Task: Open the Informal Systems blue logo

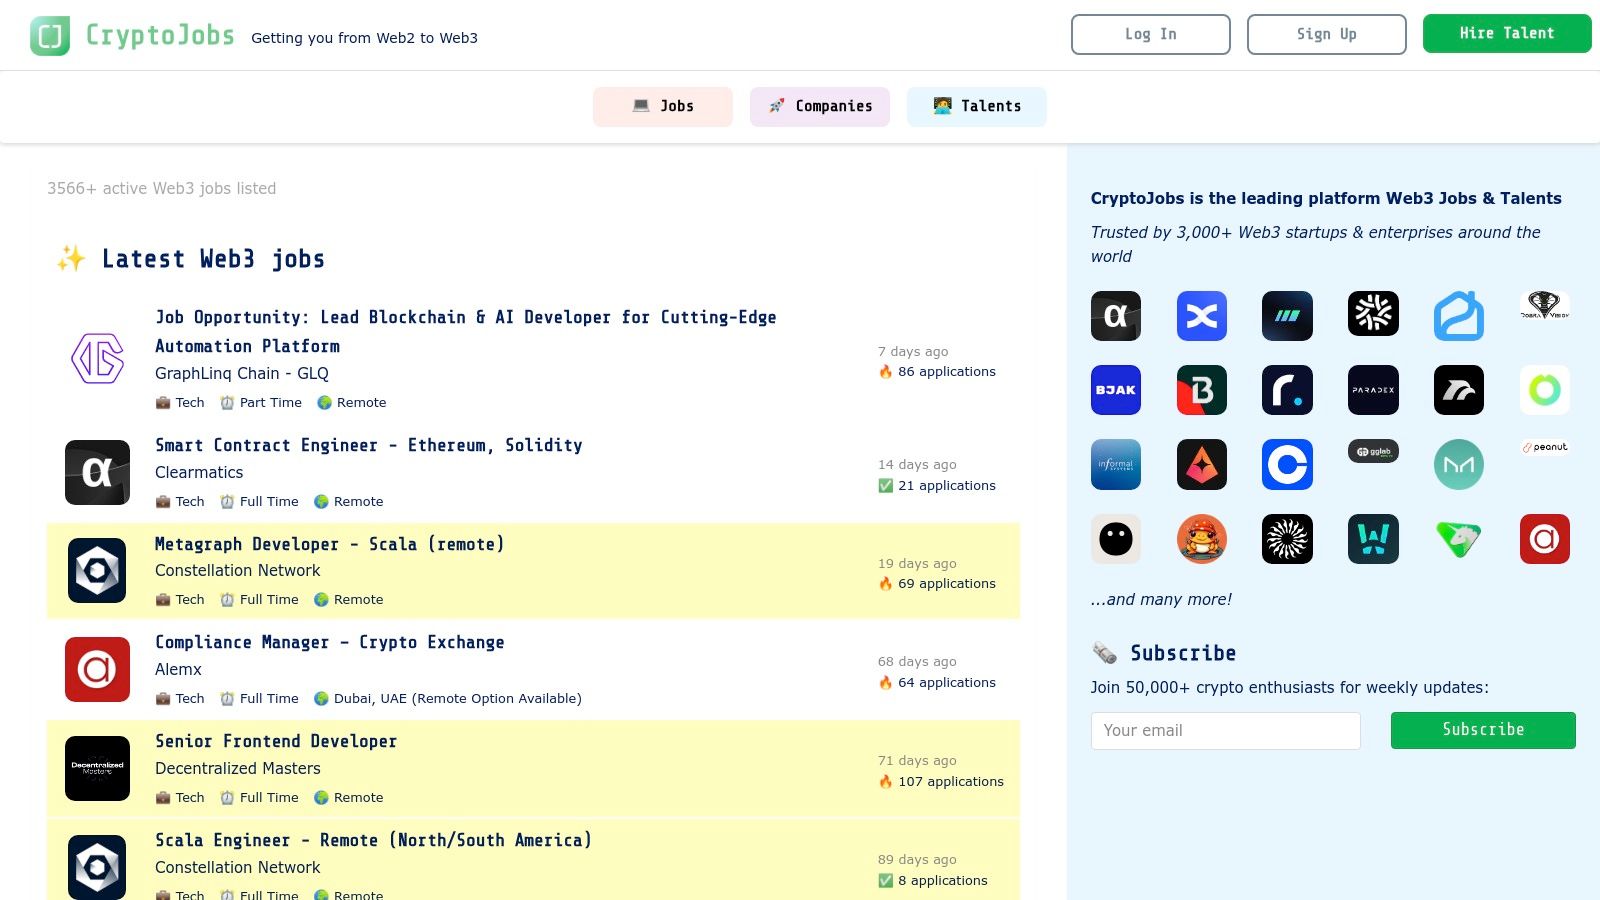Action: [1116, 465]
